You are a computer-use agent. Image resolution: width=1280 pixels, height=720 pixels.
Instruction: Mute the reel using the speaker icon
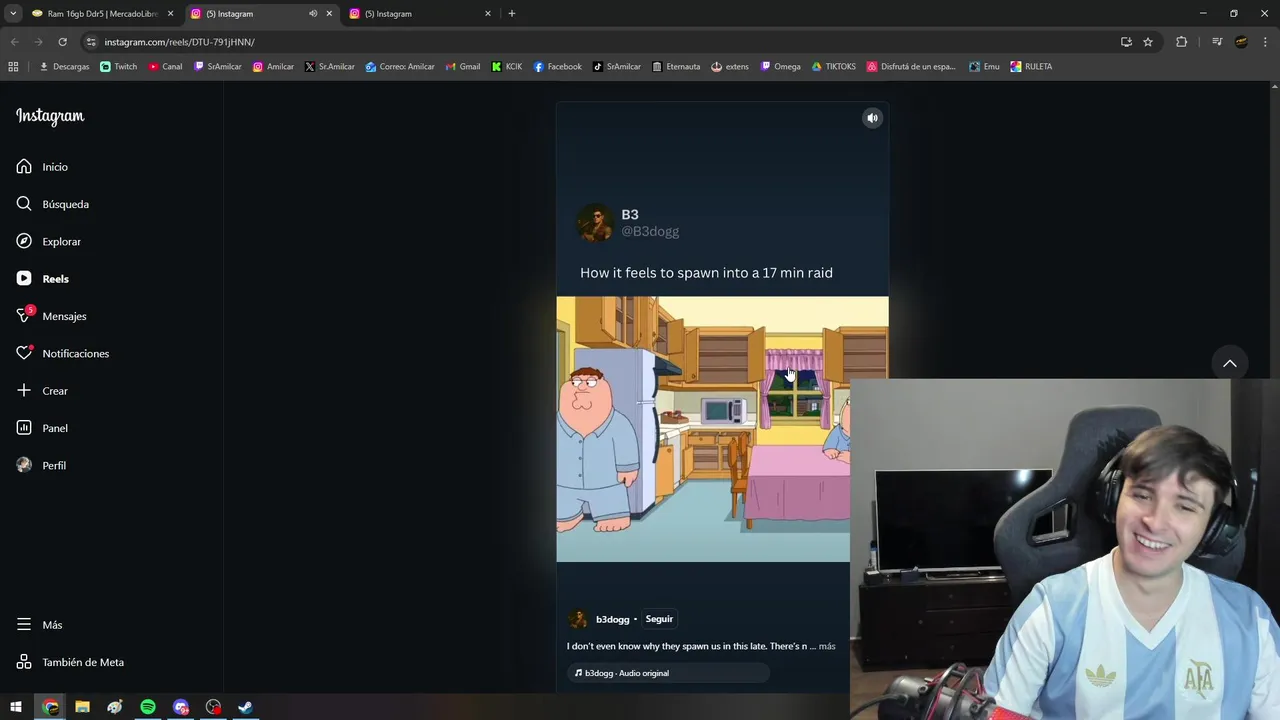tap(872, 118)
